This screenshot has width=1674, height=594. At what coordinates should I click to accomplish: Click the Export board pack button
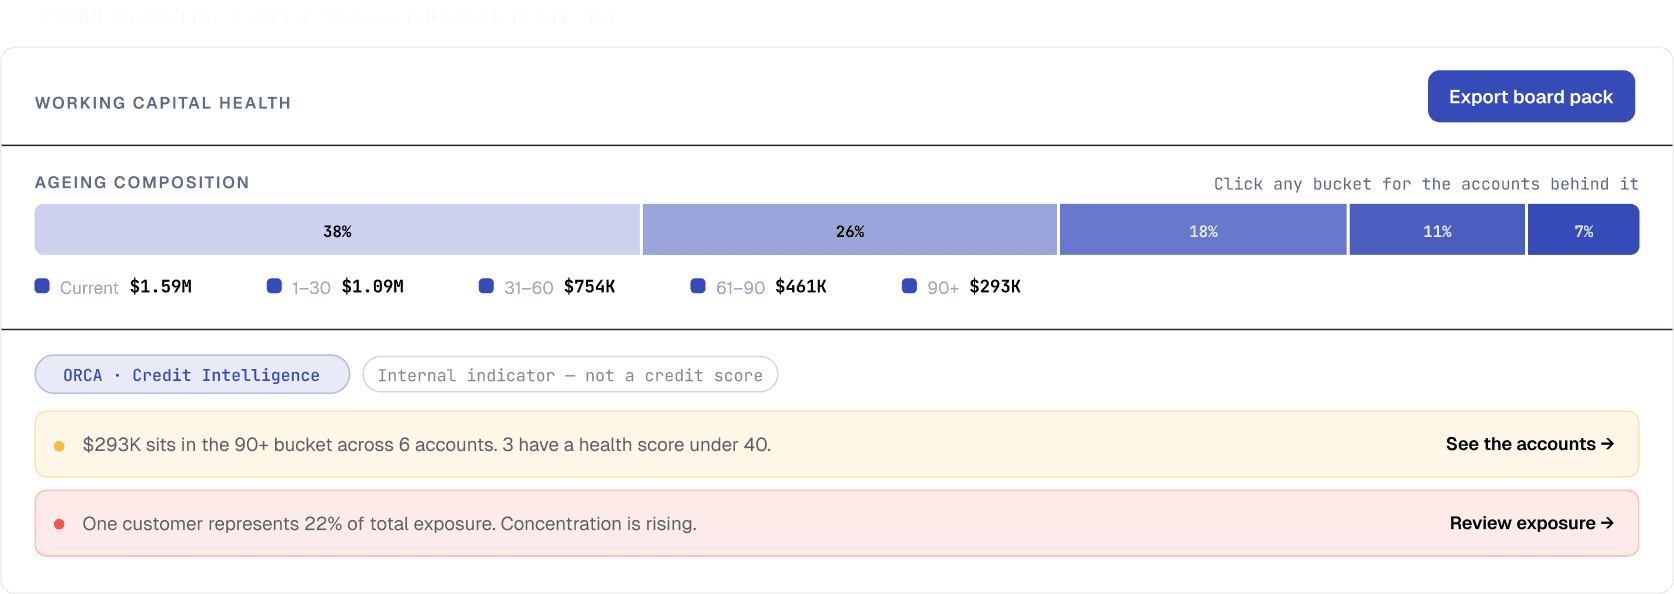tap(1531, 97)
